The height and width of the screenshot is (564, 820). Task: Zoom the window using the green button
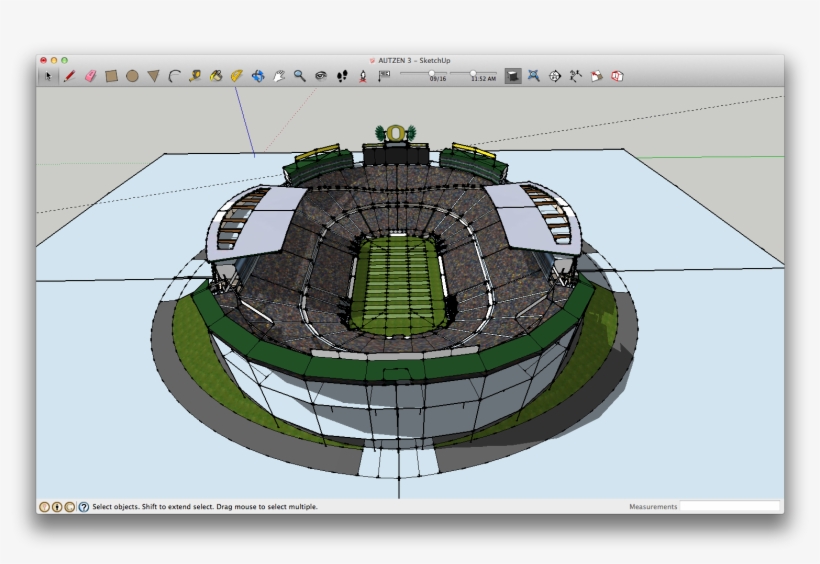[x=64, y=60]
